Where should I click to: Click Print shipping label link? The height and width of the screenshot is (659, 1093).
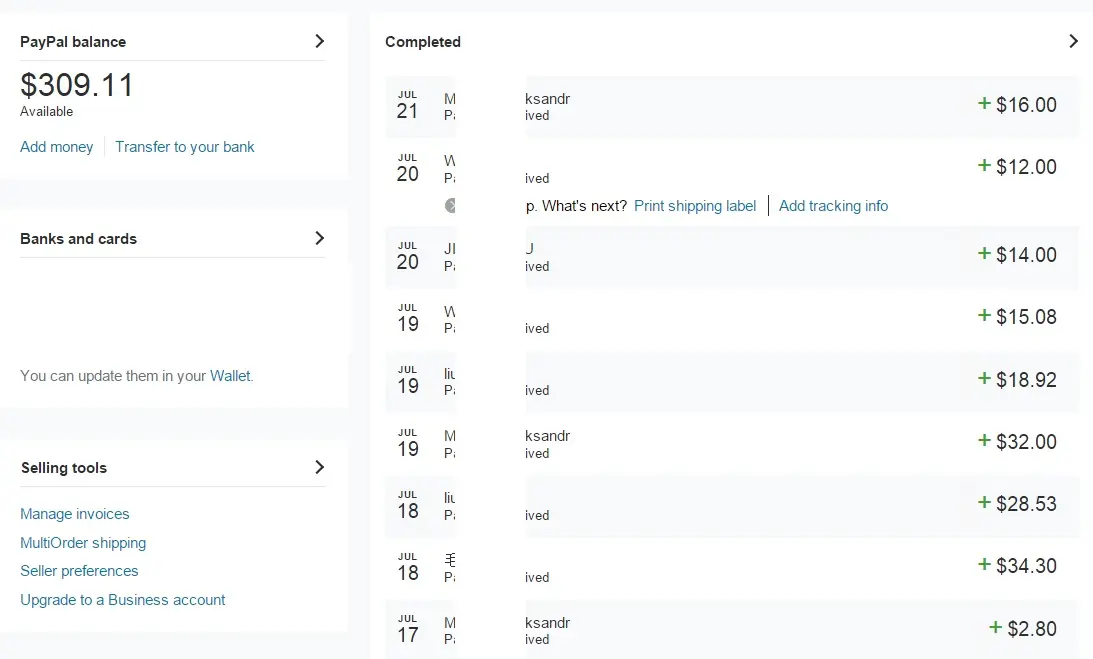(695, 206)
